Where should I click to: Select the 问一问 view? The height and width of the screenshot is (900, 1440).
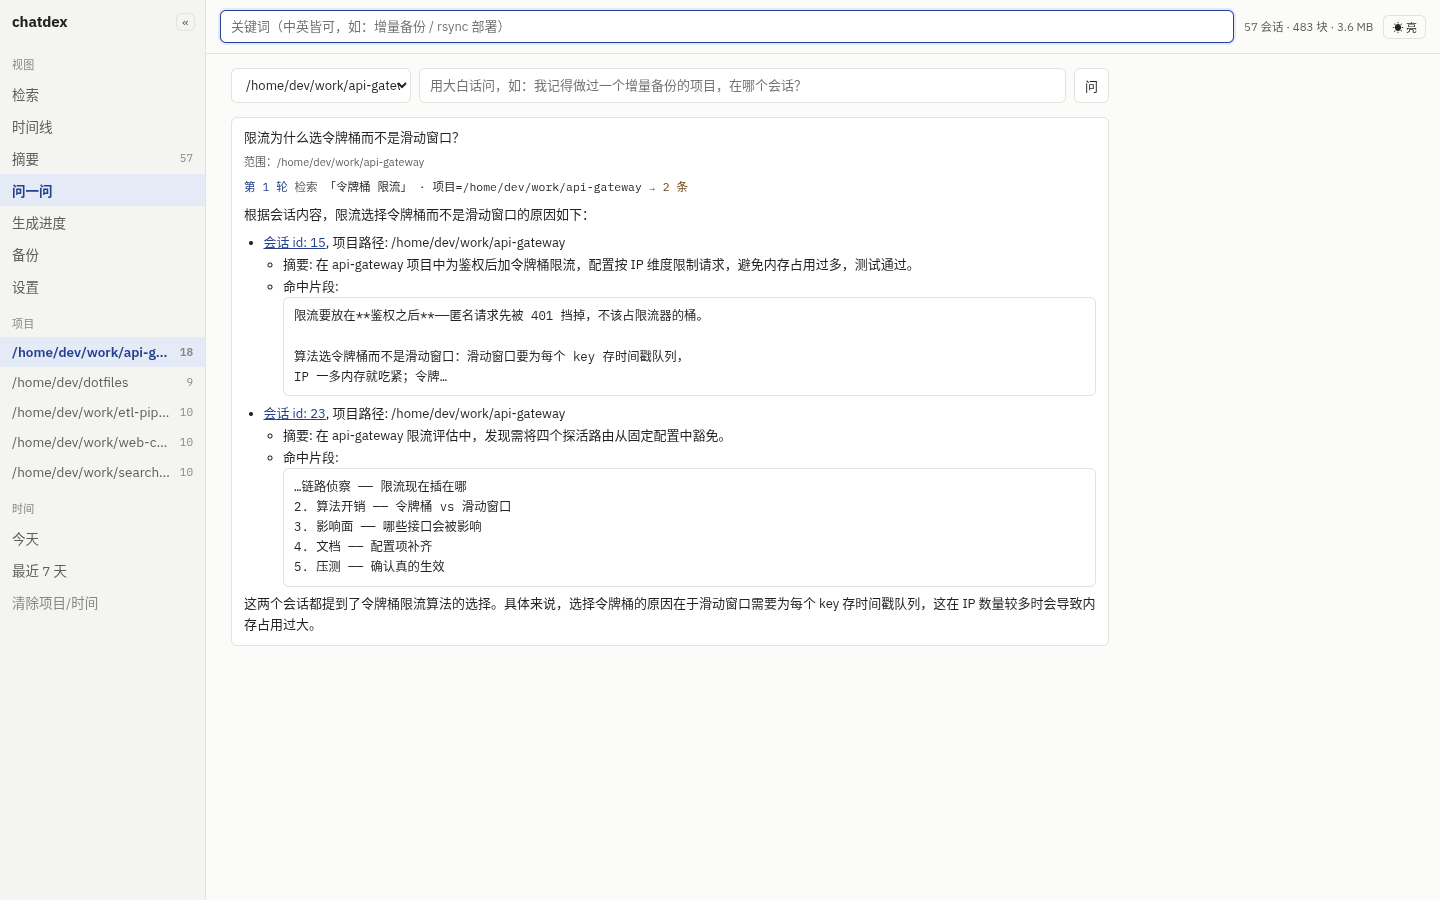tap(102, 191)
